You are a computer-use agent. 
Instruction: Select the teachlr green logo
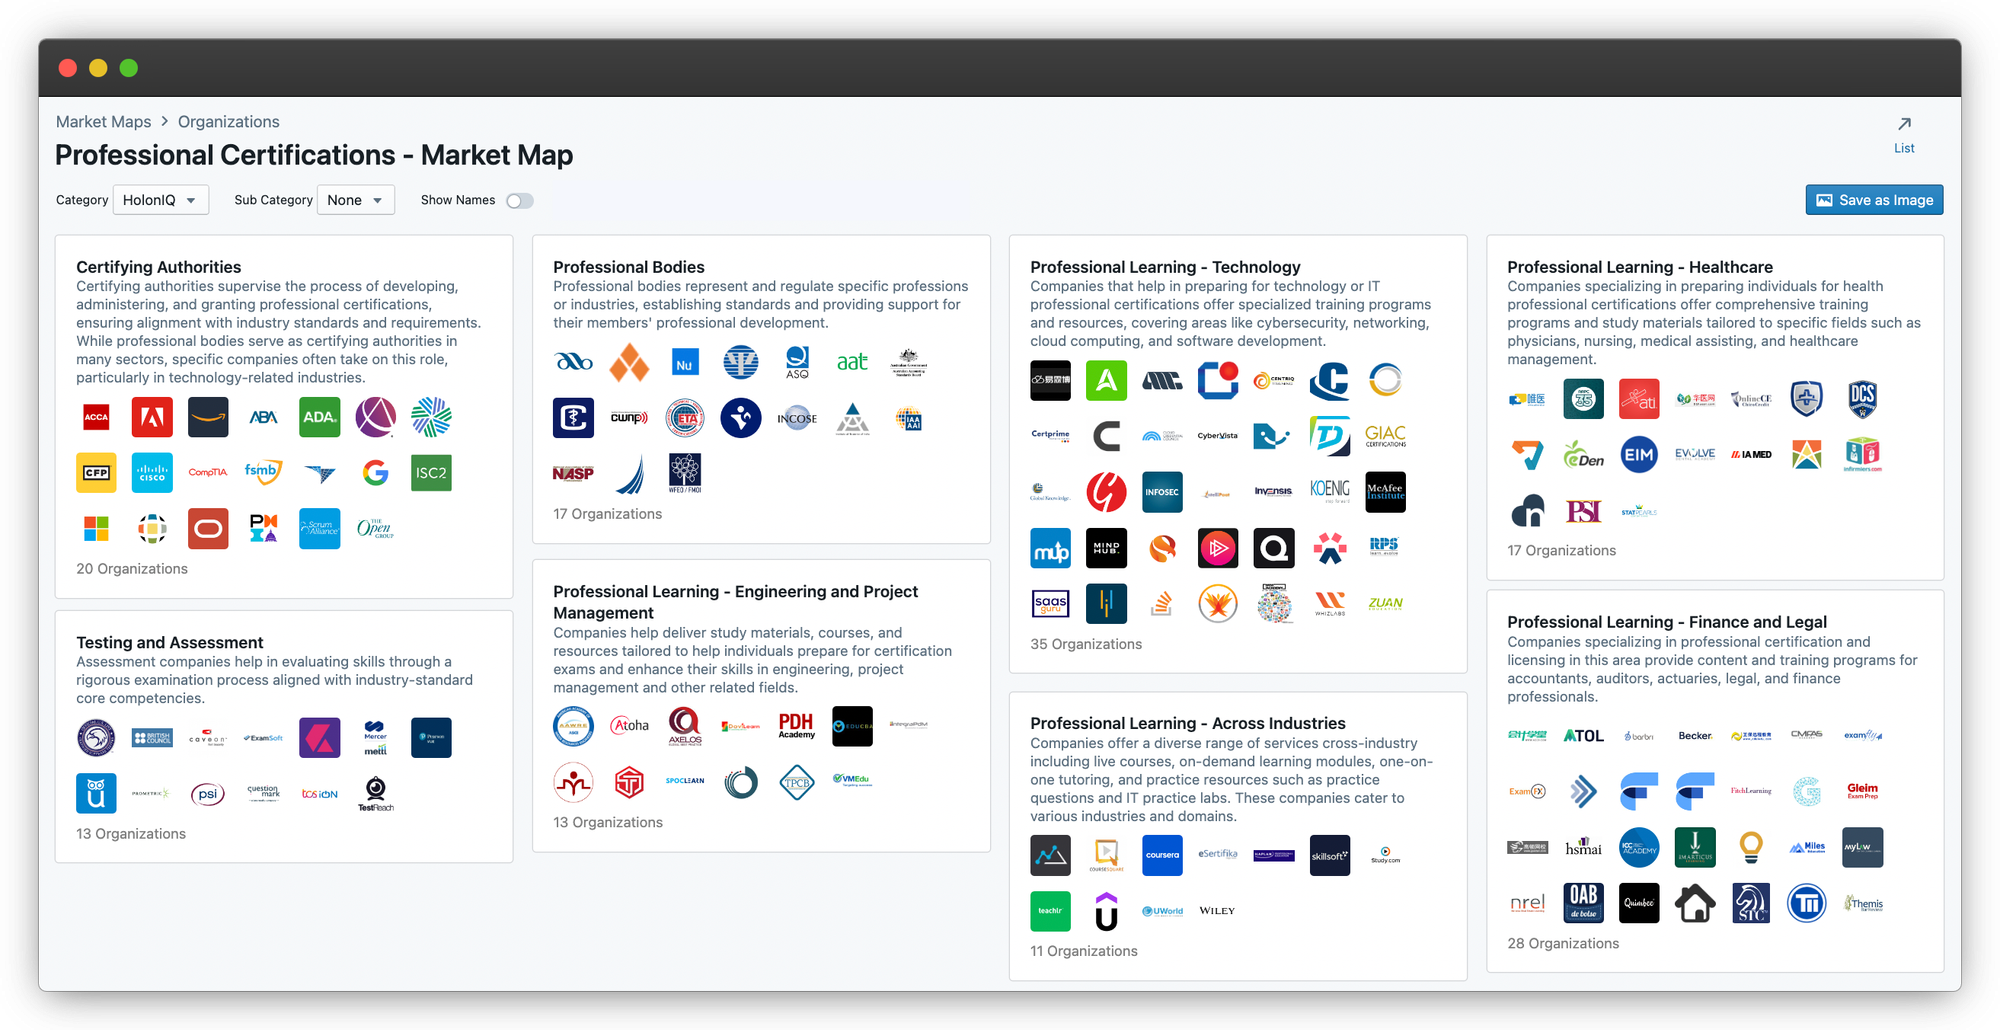coord(1050,911)
